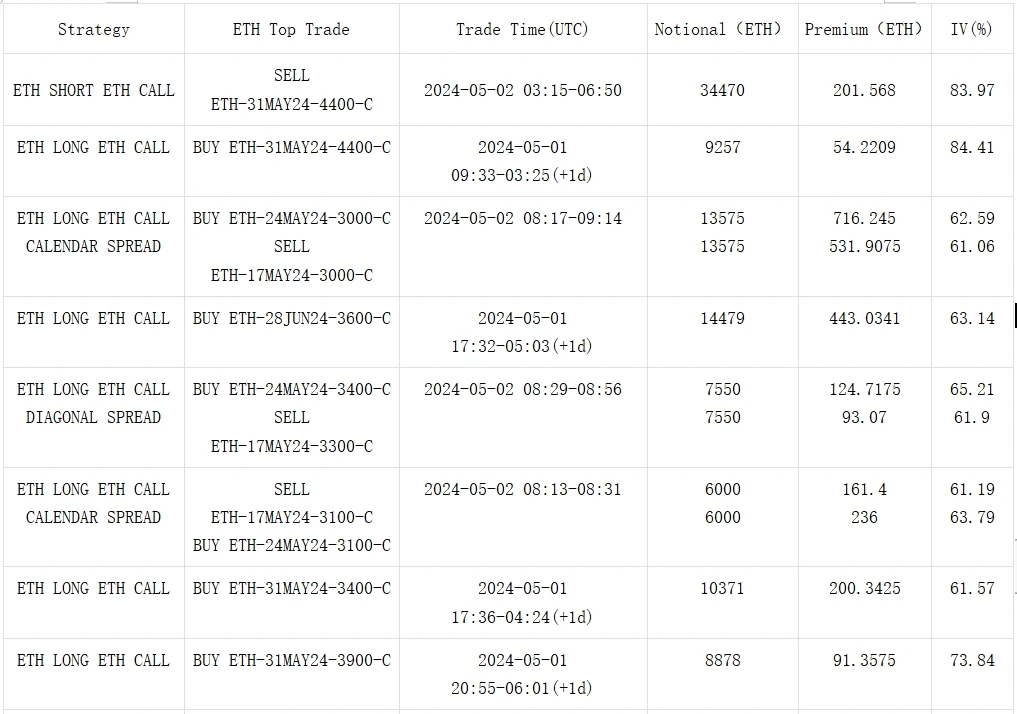The image size is (1017, 714).
Task: Click the Trade Time(UTC) column header
Action: pos(522,29)
